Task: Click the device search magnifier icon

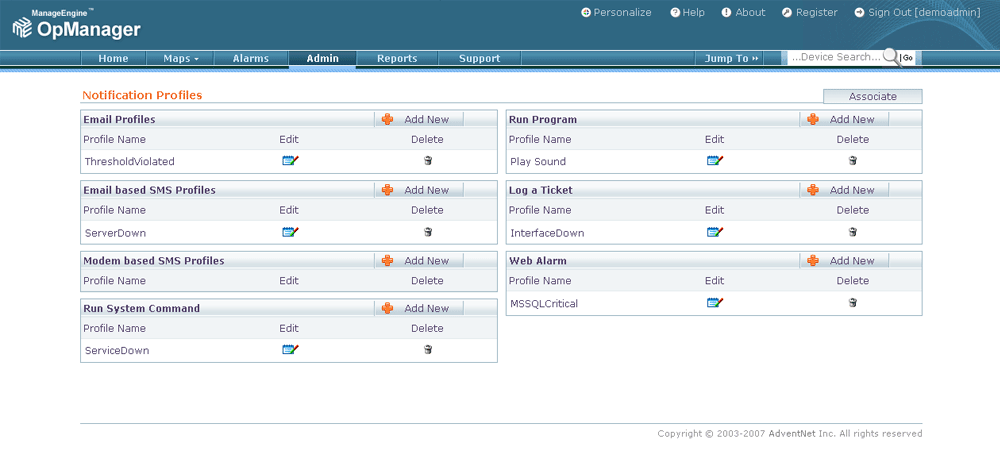Action: click(890, 58)
